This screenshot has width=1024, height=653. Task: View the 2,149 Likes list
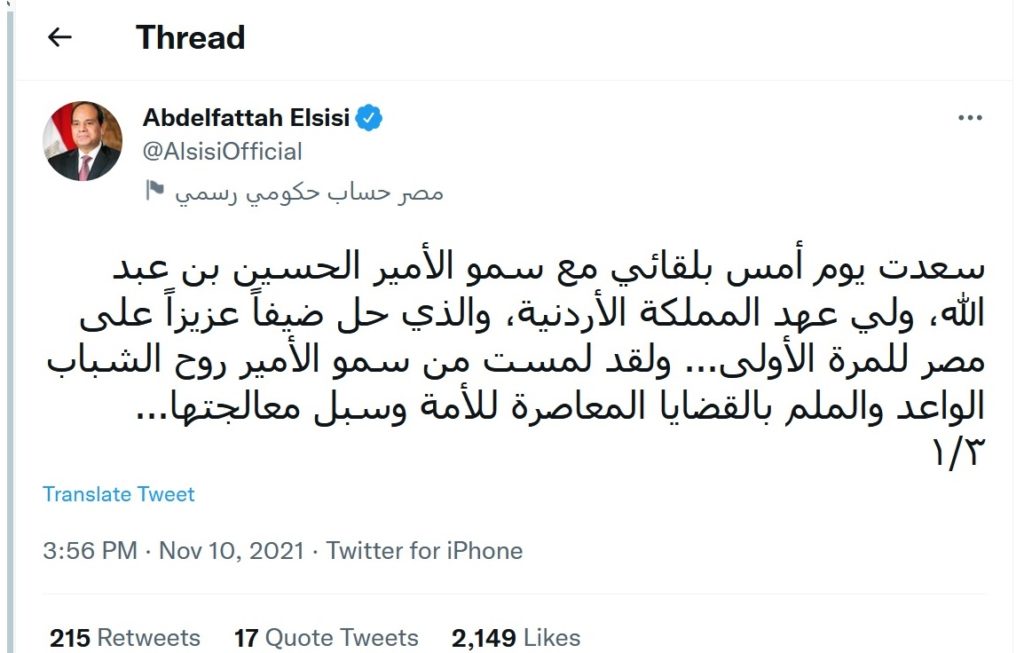coord(516,637)
